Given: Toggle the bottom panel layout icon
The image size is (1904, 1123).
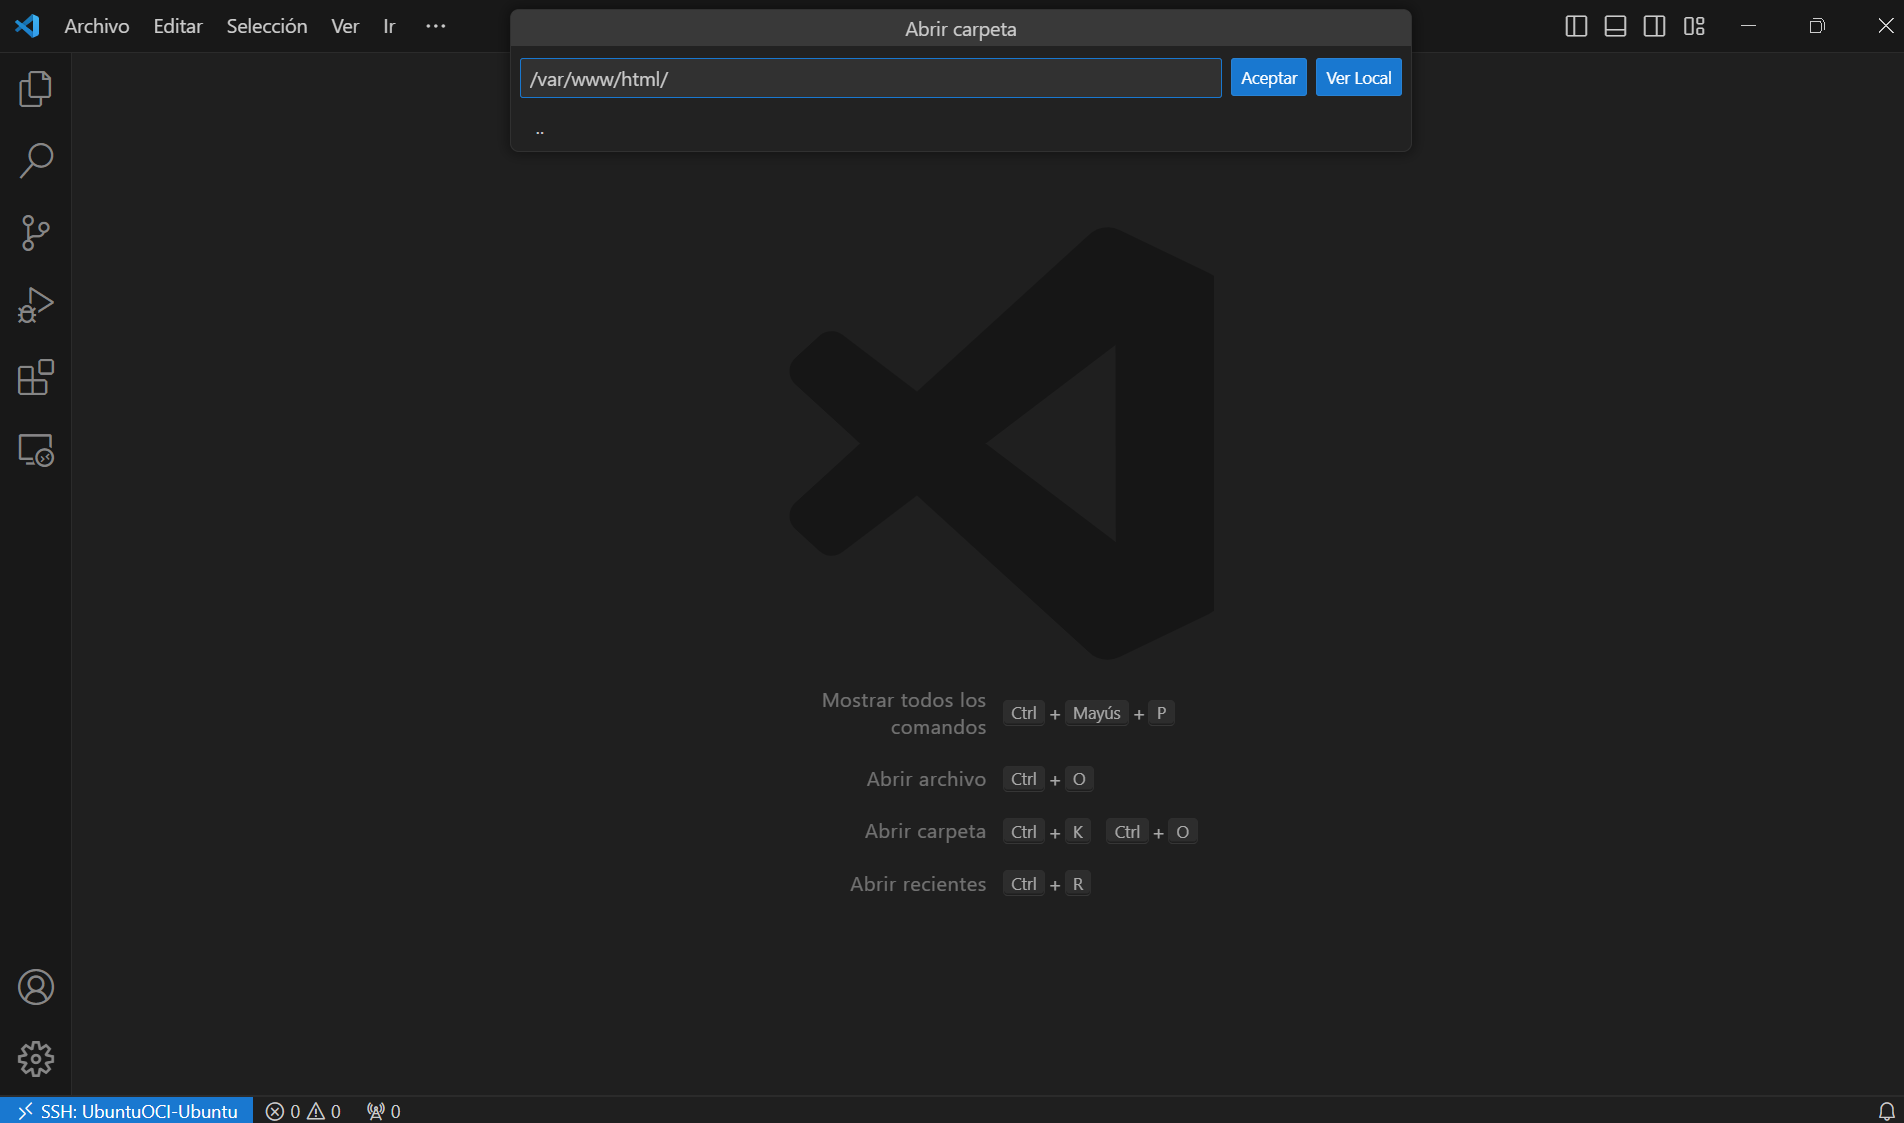Looking at the screenshot, I should pos(1615,26).
